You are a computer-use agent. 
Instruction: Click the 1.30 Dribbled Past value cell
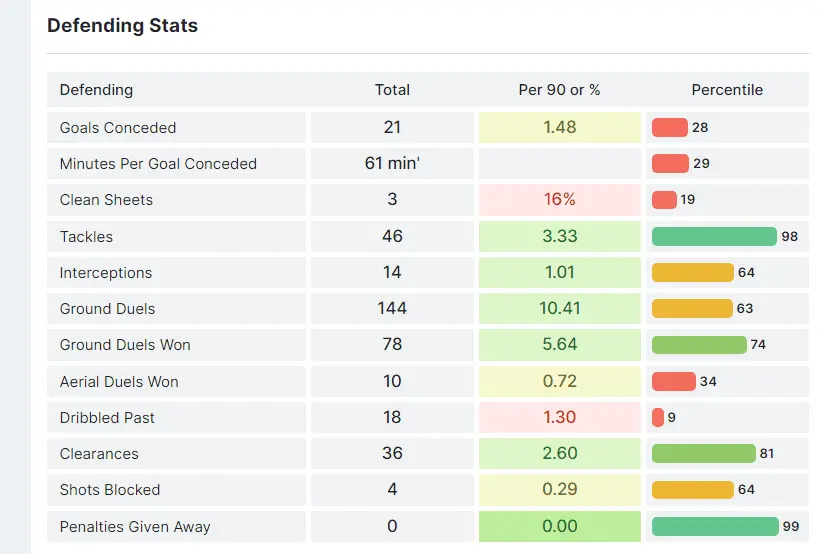[559, 417]
